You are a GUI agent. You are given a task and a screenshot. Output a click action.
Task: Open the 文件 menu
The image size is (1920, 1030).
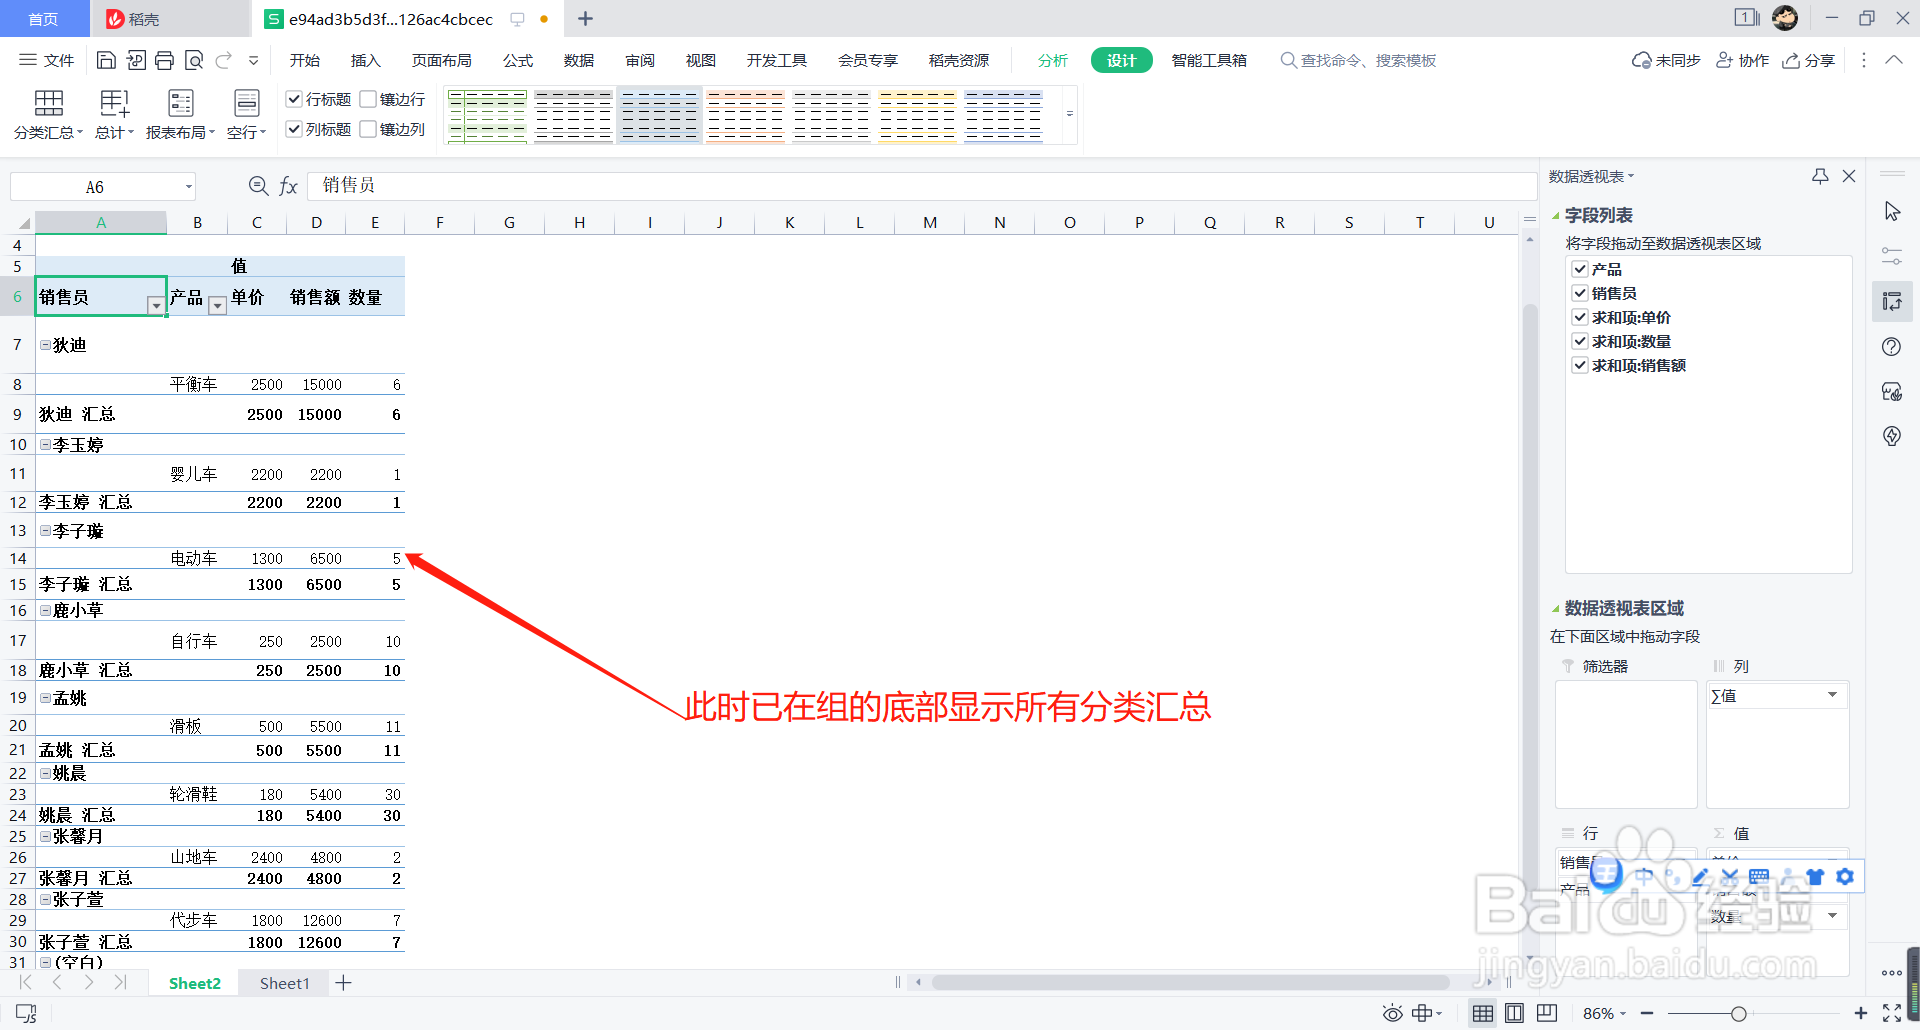(x=47, y=61)
